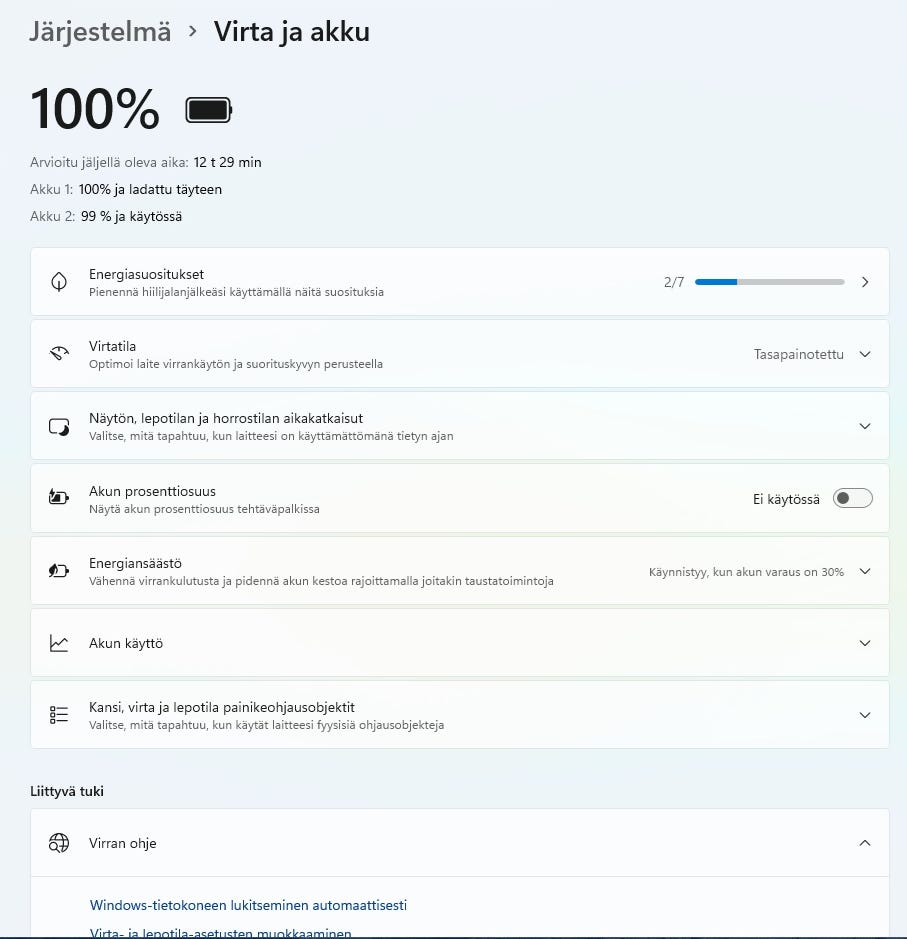Click the screen and sleep timeout icon

[59, 427]
